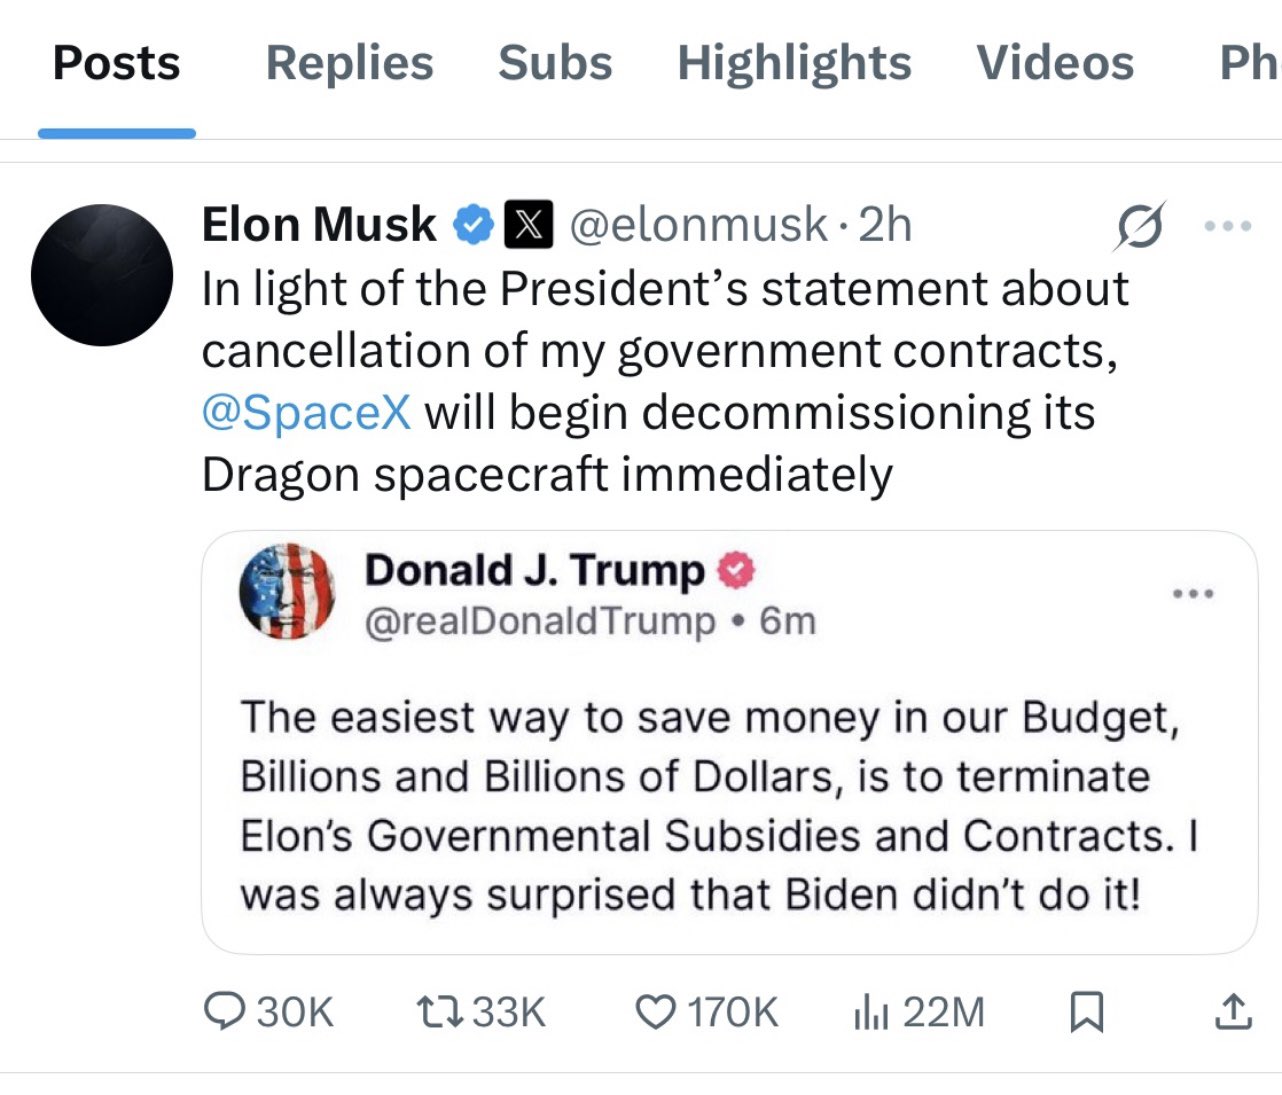
Task: Select the Videos tab
Action: (x=1055, y=63)
